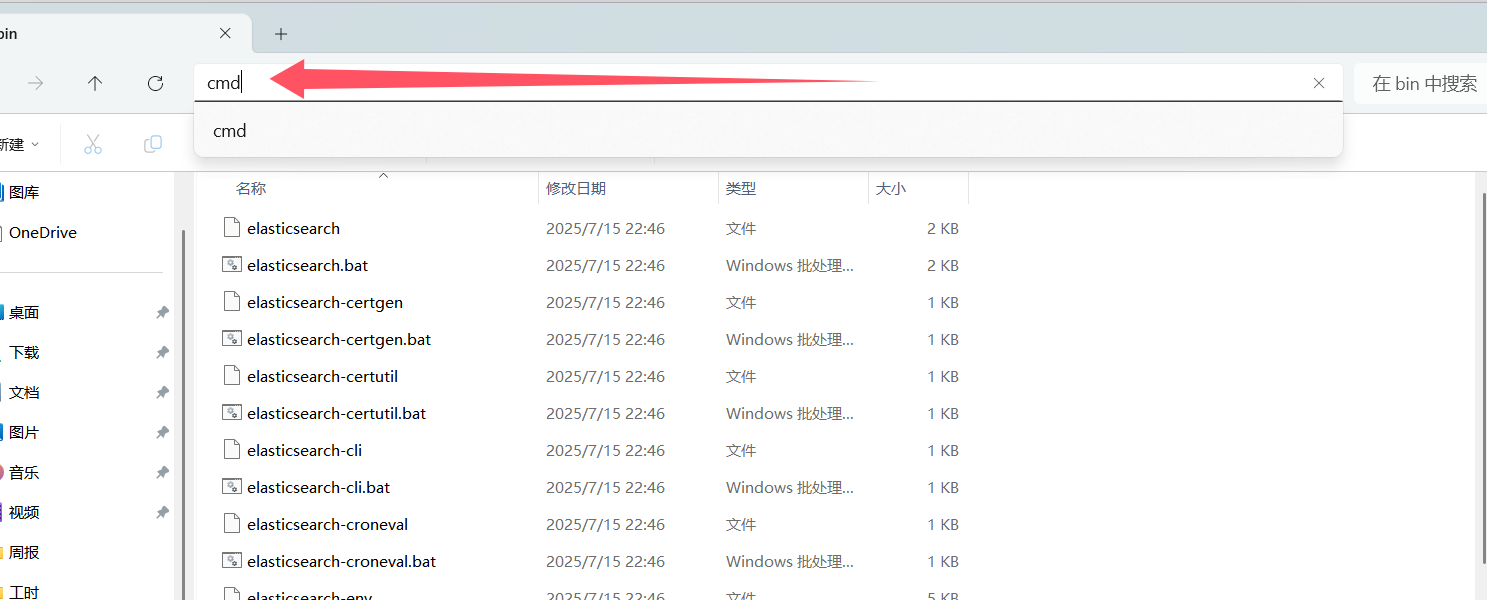Click the Cut scissors icon
Screen dimensions: 1487x600
click(x=93, y=144)
